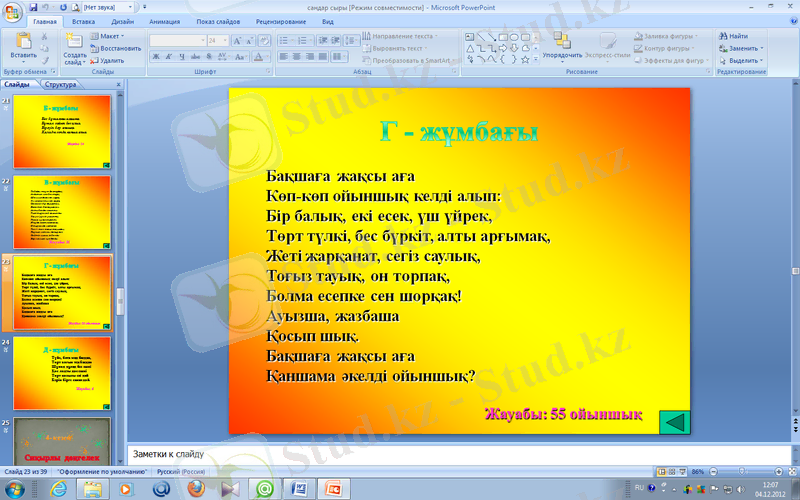Screen dimensions: 800x500
Task: Toggle bold text formatting
Action: (x=156, y=57)
